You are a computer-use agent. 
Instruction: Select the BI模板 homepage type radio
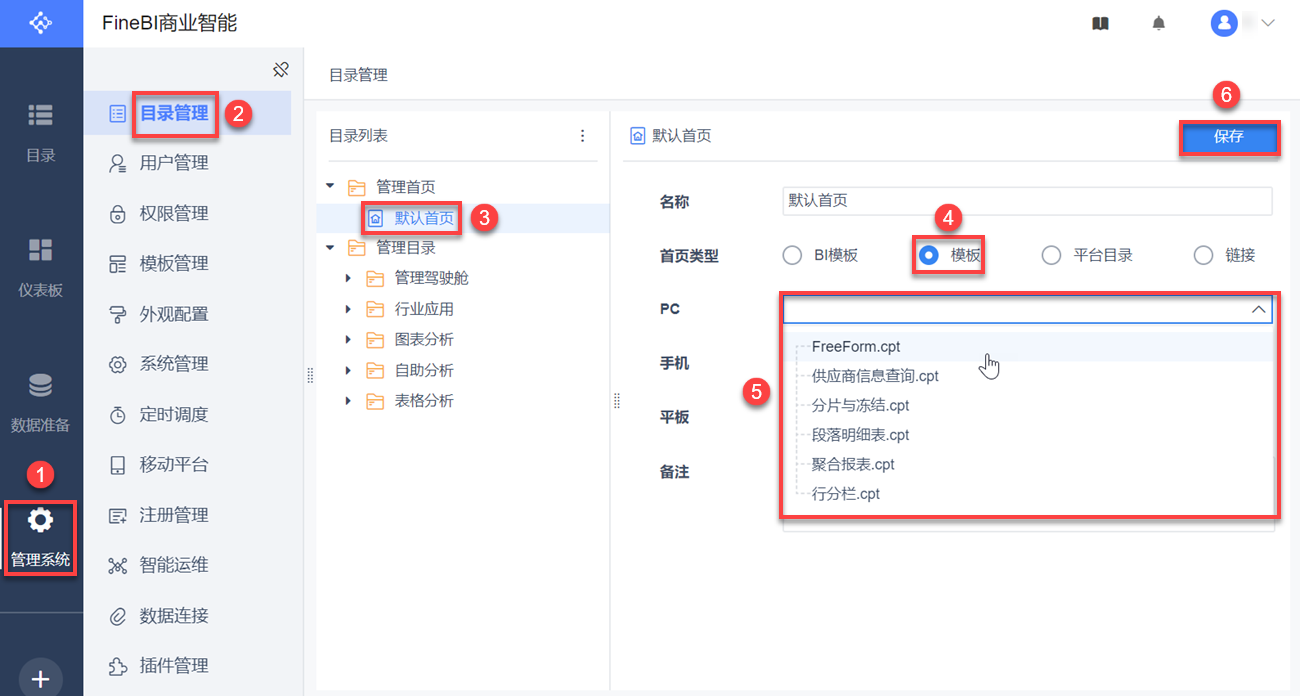point(793,255)
